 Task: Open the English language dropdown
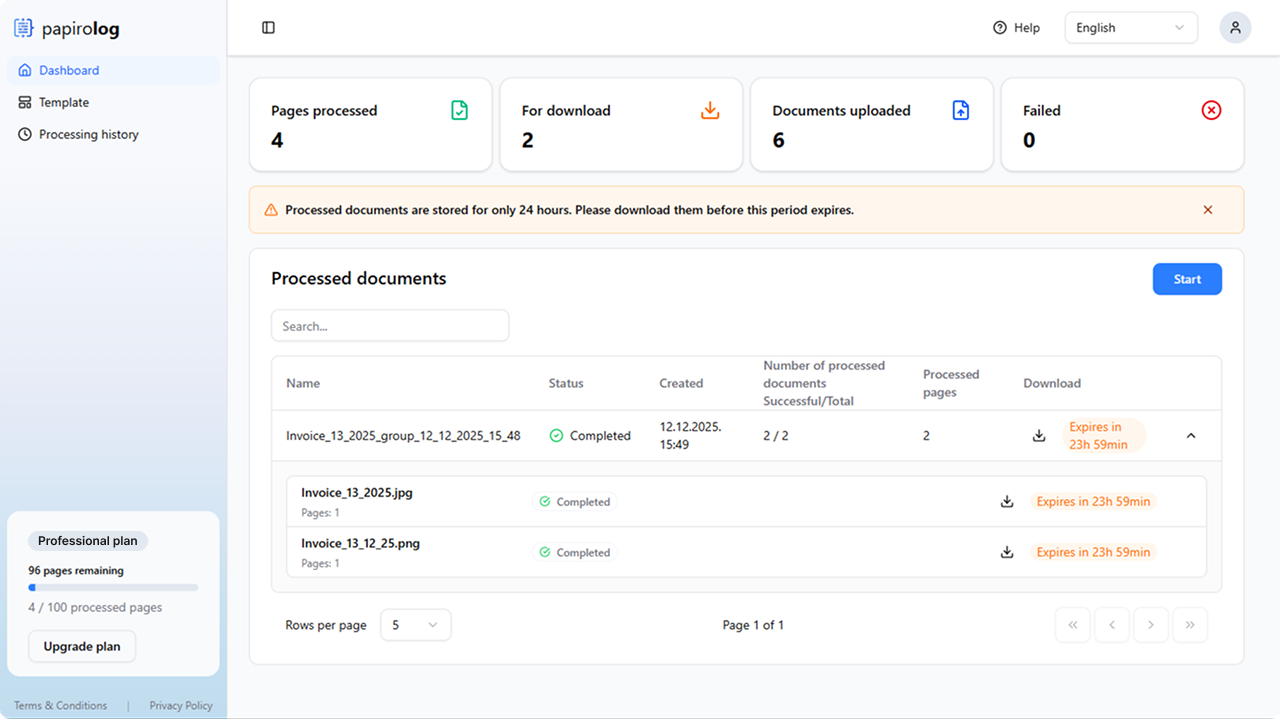1131,28
